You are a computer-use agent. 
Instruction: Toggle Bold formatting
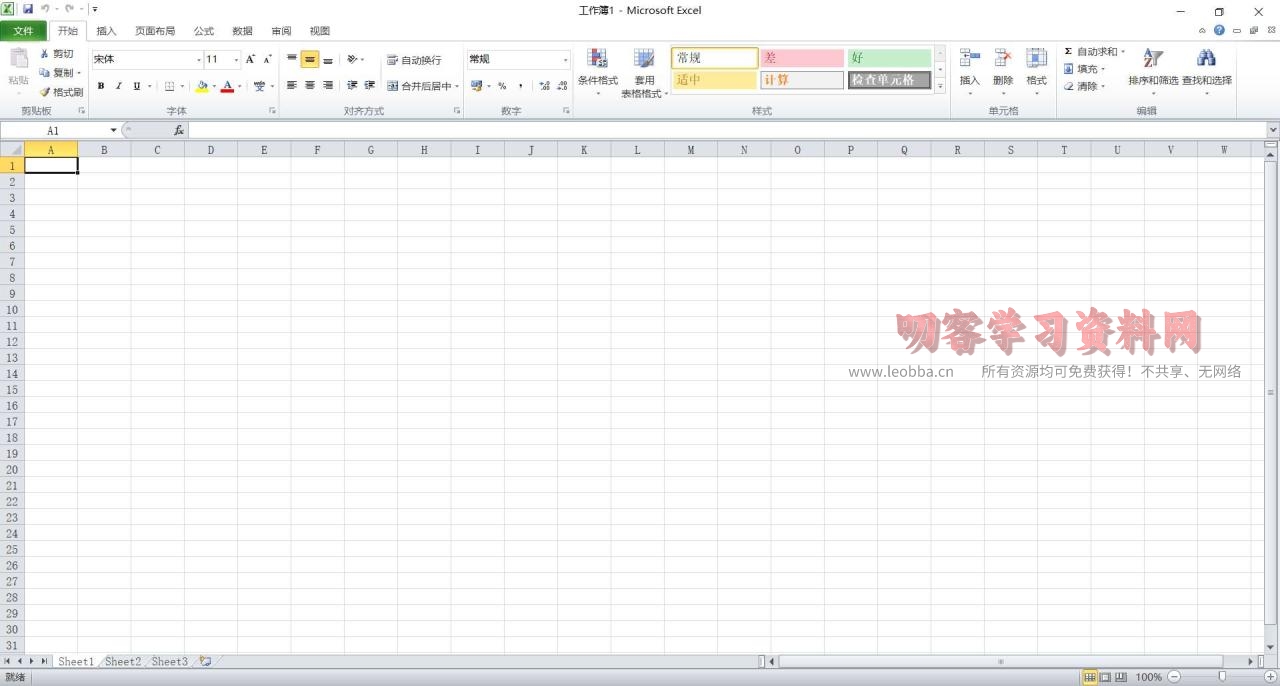(100, 86)
